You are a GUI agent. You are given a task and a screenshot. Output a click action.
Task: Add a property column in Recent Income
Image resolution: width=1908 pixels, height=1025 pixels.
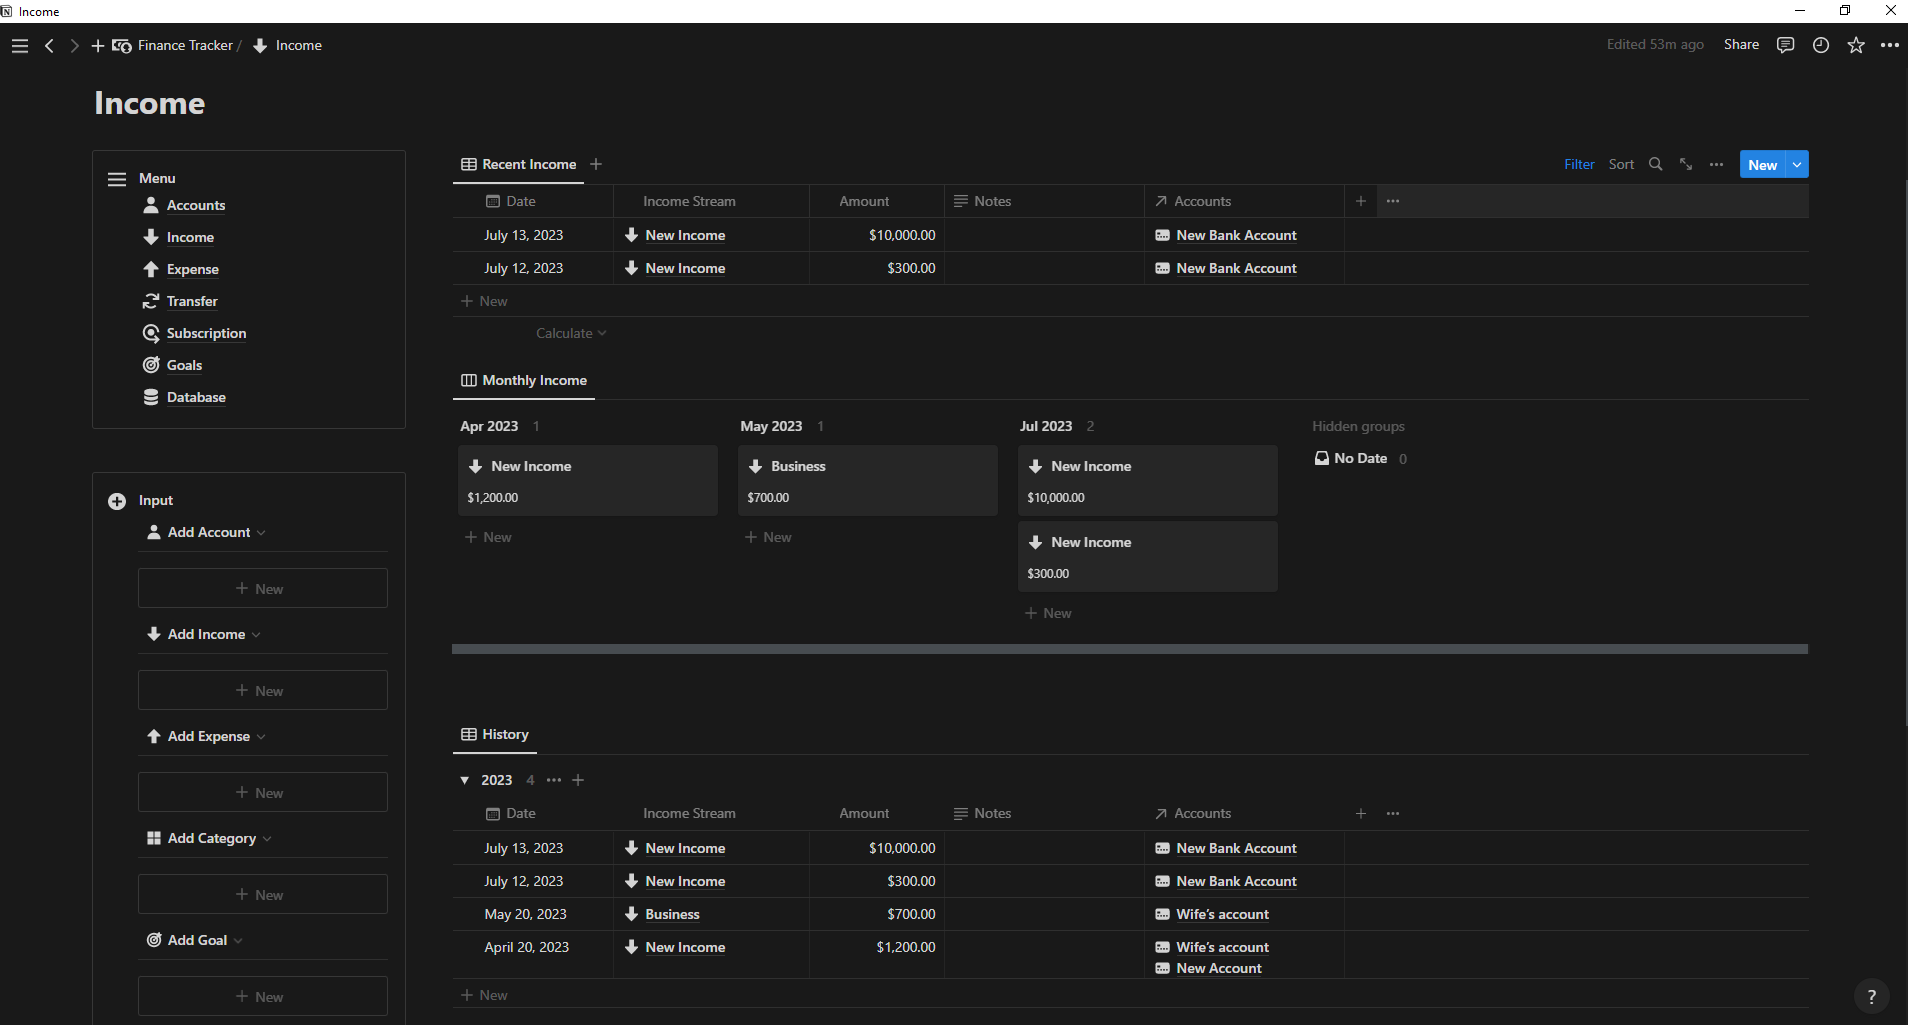point(1361,201)
